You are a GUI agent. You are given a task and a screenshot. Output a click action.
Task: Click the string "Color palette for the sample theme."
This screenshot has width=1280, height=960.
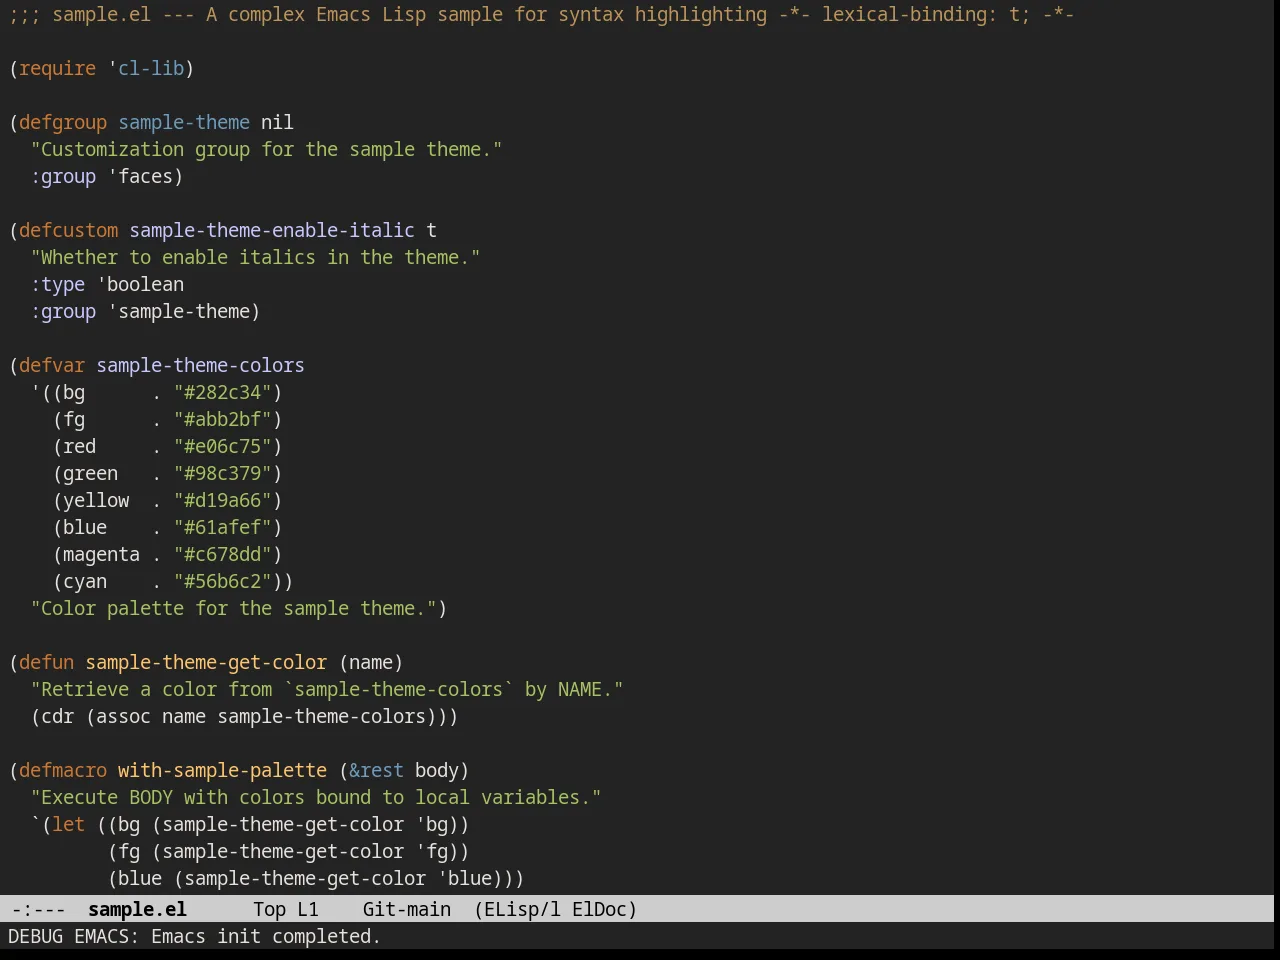[233, 608]
